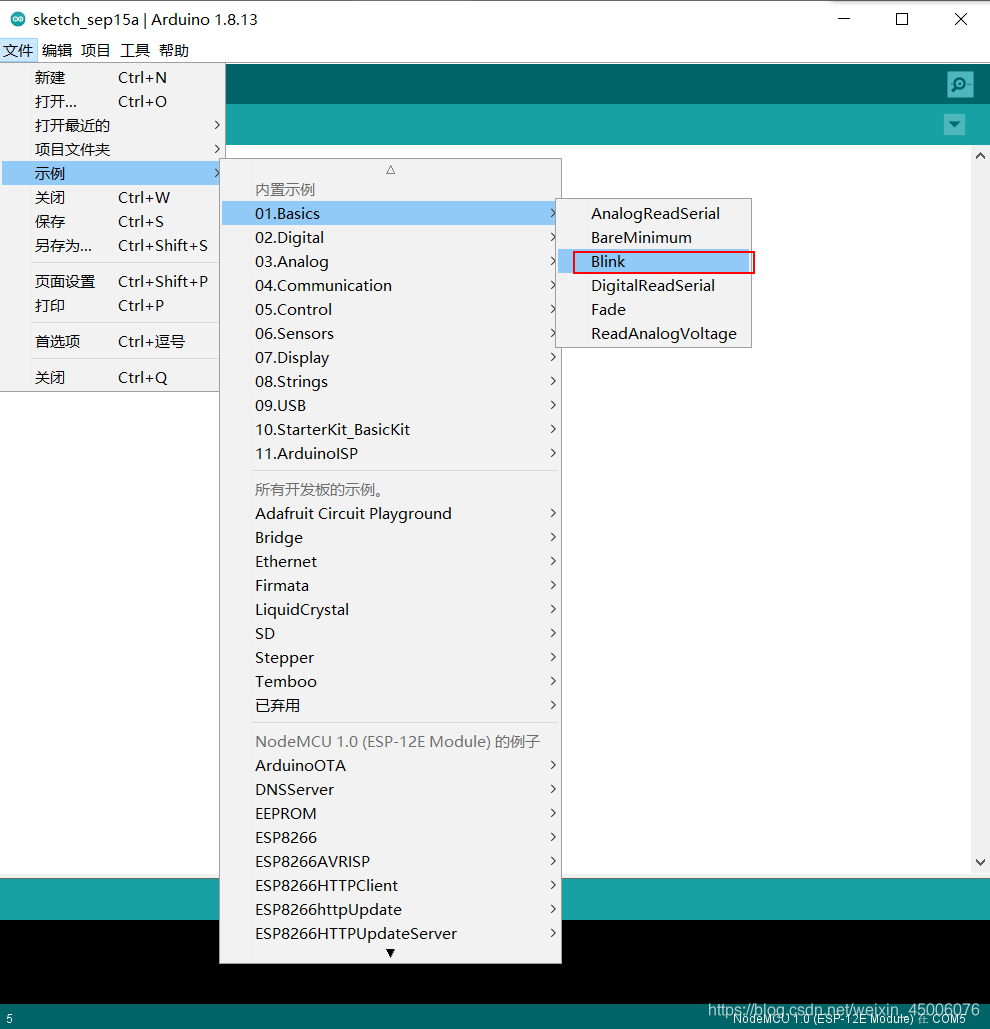Expand the 项目文件夹 submenu
Image resolution: width=990 pixels, height=1029 pixels.
coord(113,150)
